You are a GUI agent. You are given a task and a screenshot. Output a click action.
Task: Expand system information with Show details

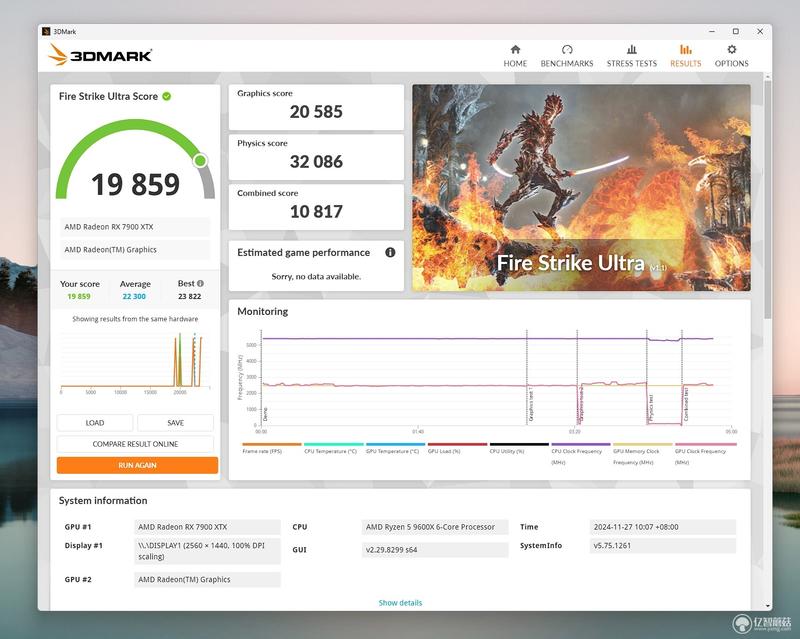pos(401,603)
